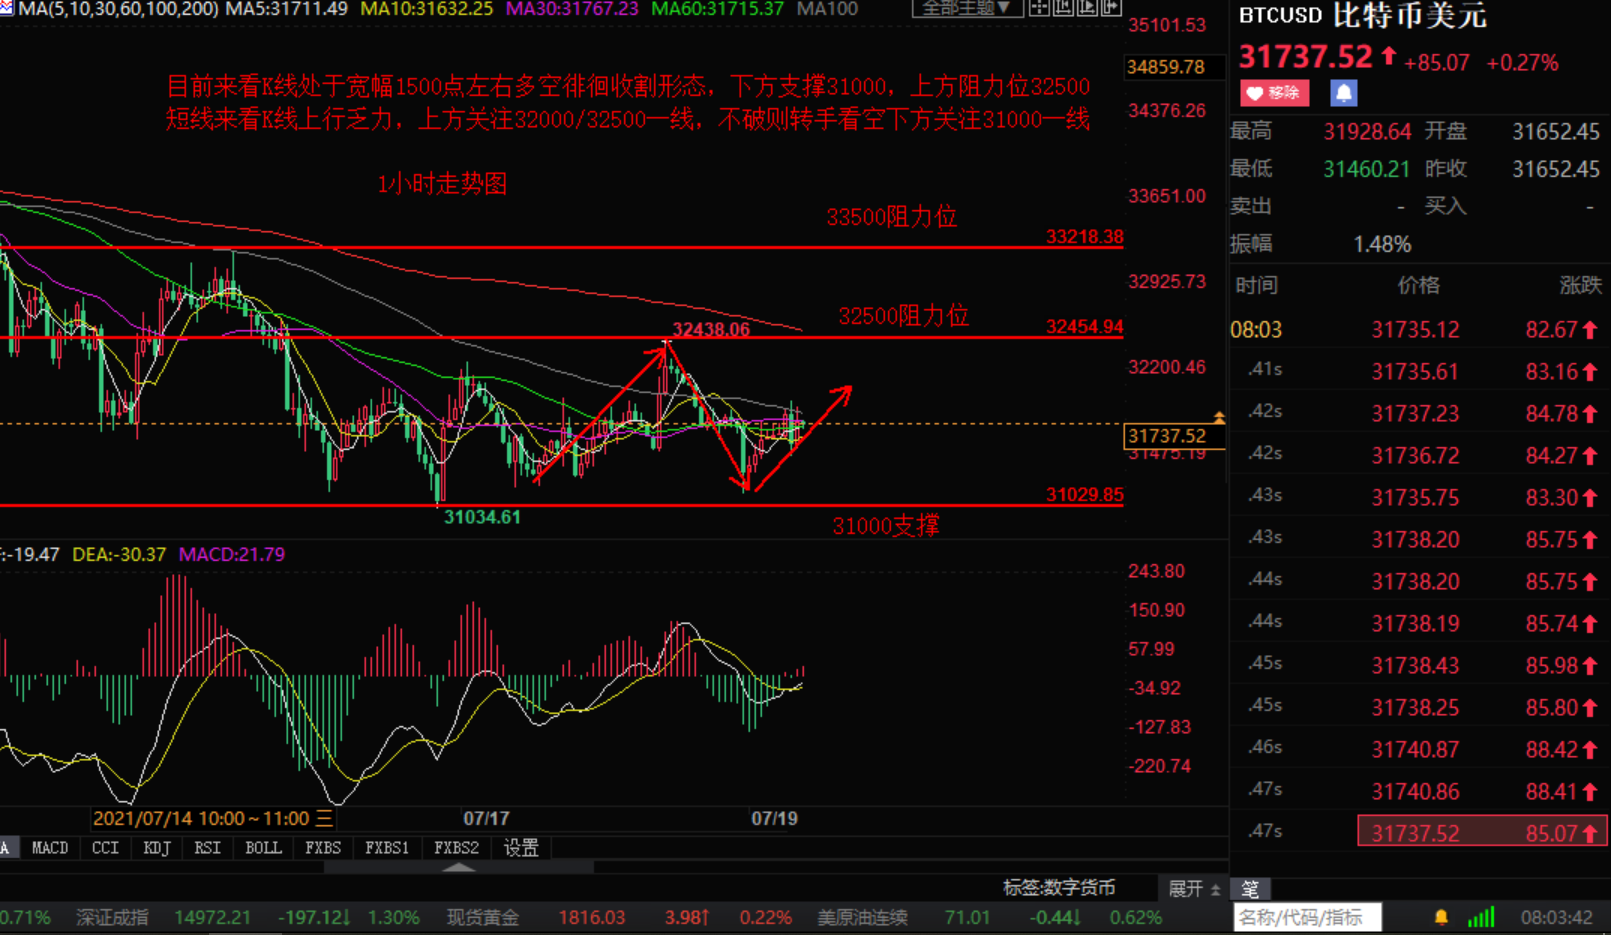This screenshot has width=1611, height=935.
Task: Click the 深证成指 index ticker
Action: click(112, 917)
